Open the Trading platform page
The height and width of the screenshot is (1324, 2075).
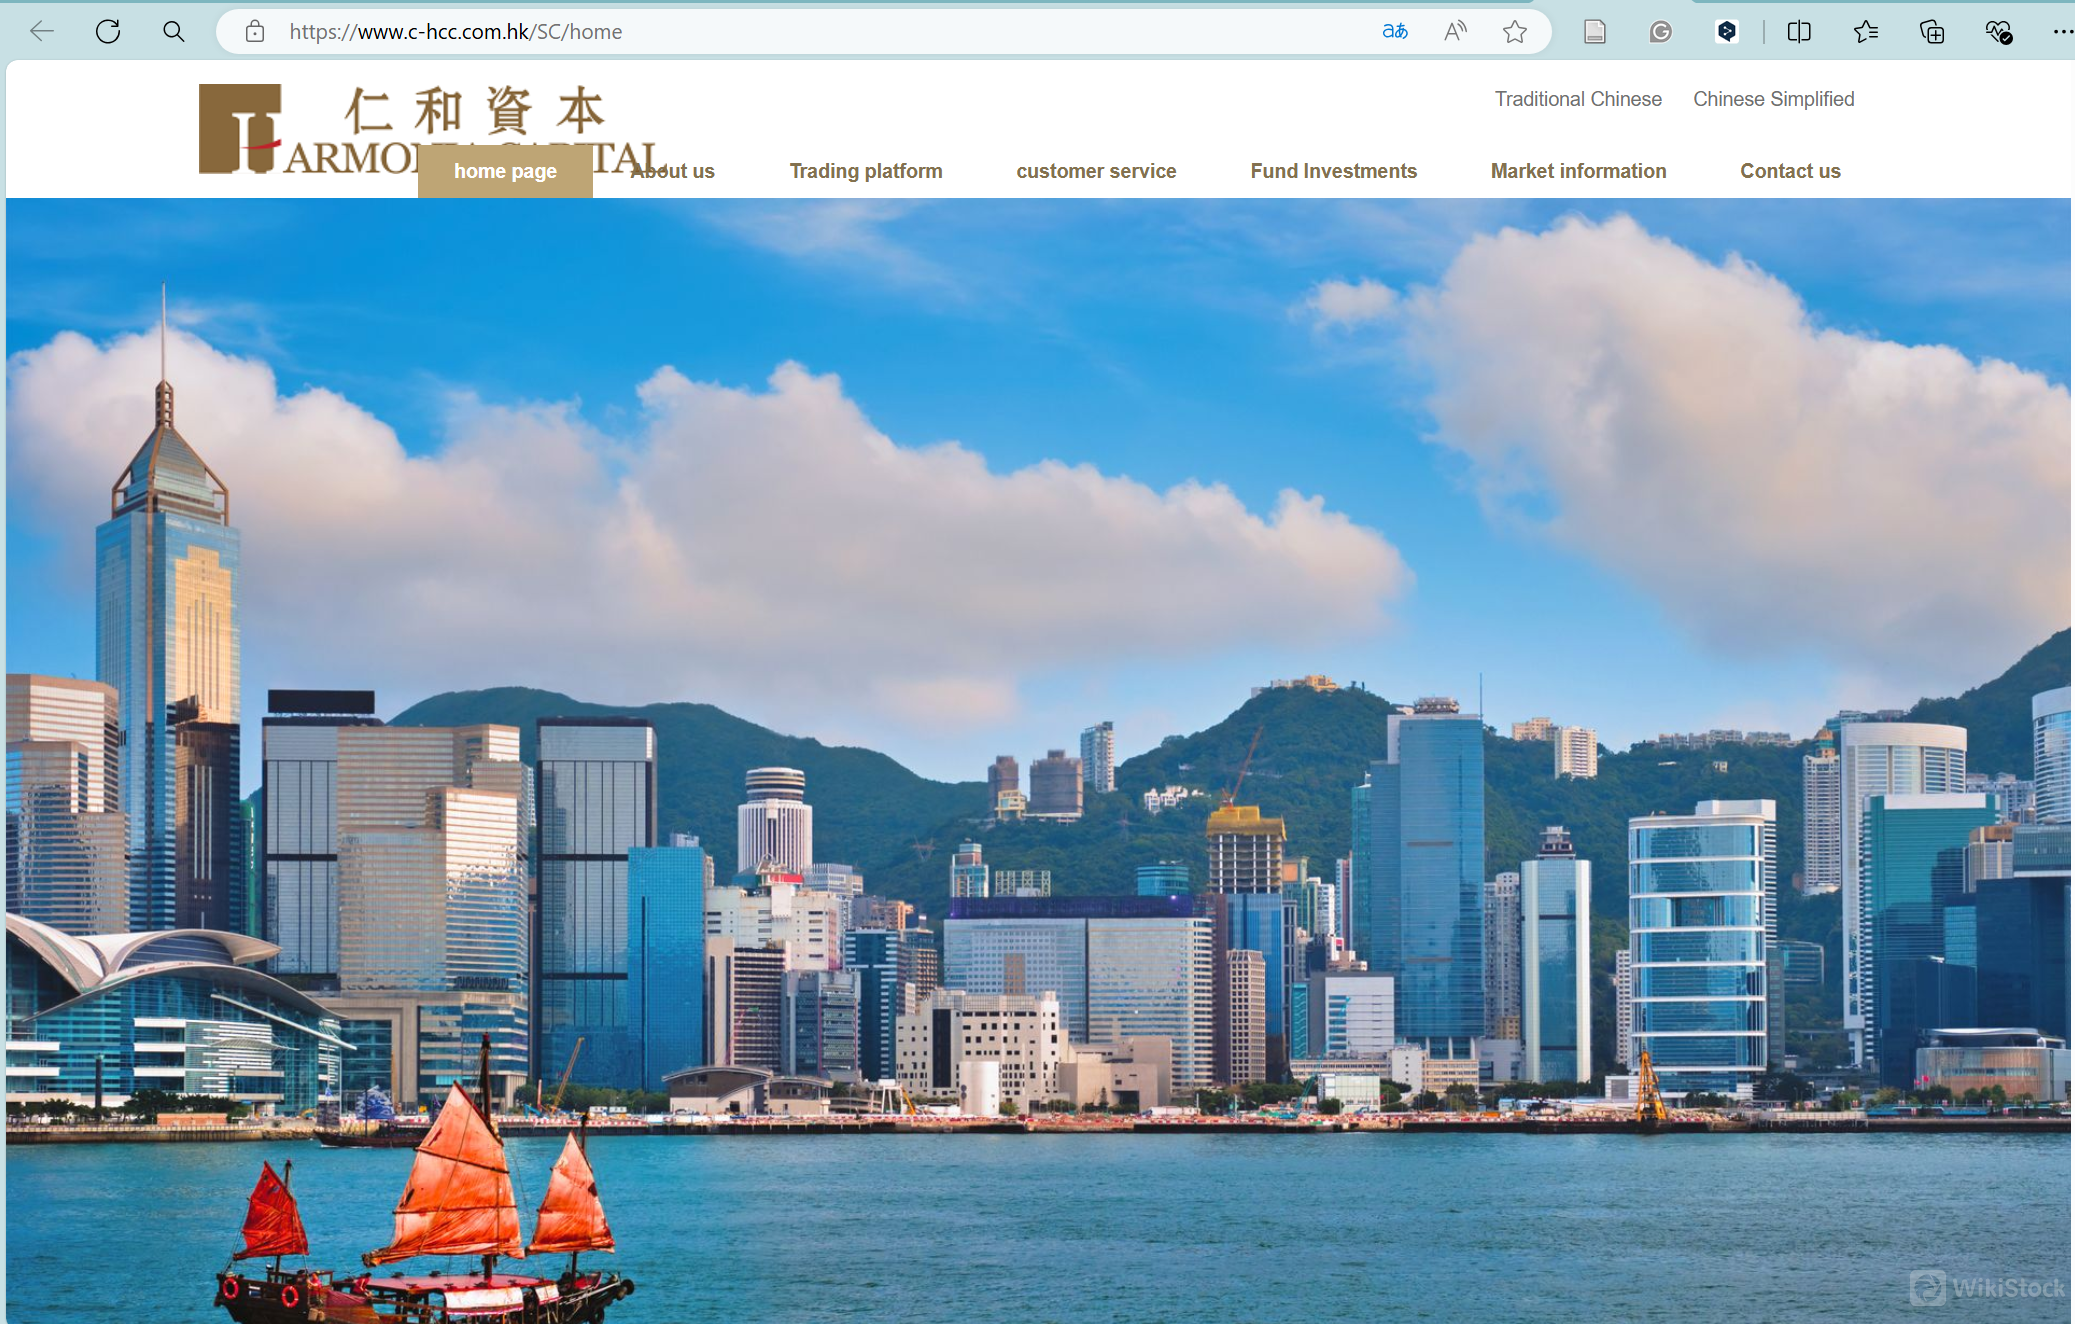[x=866, y=171]
